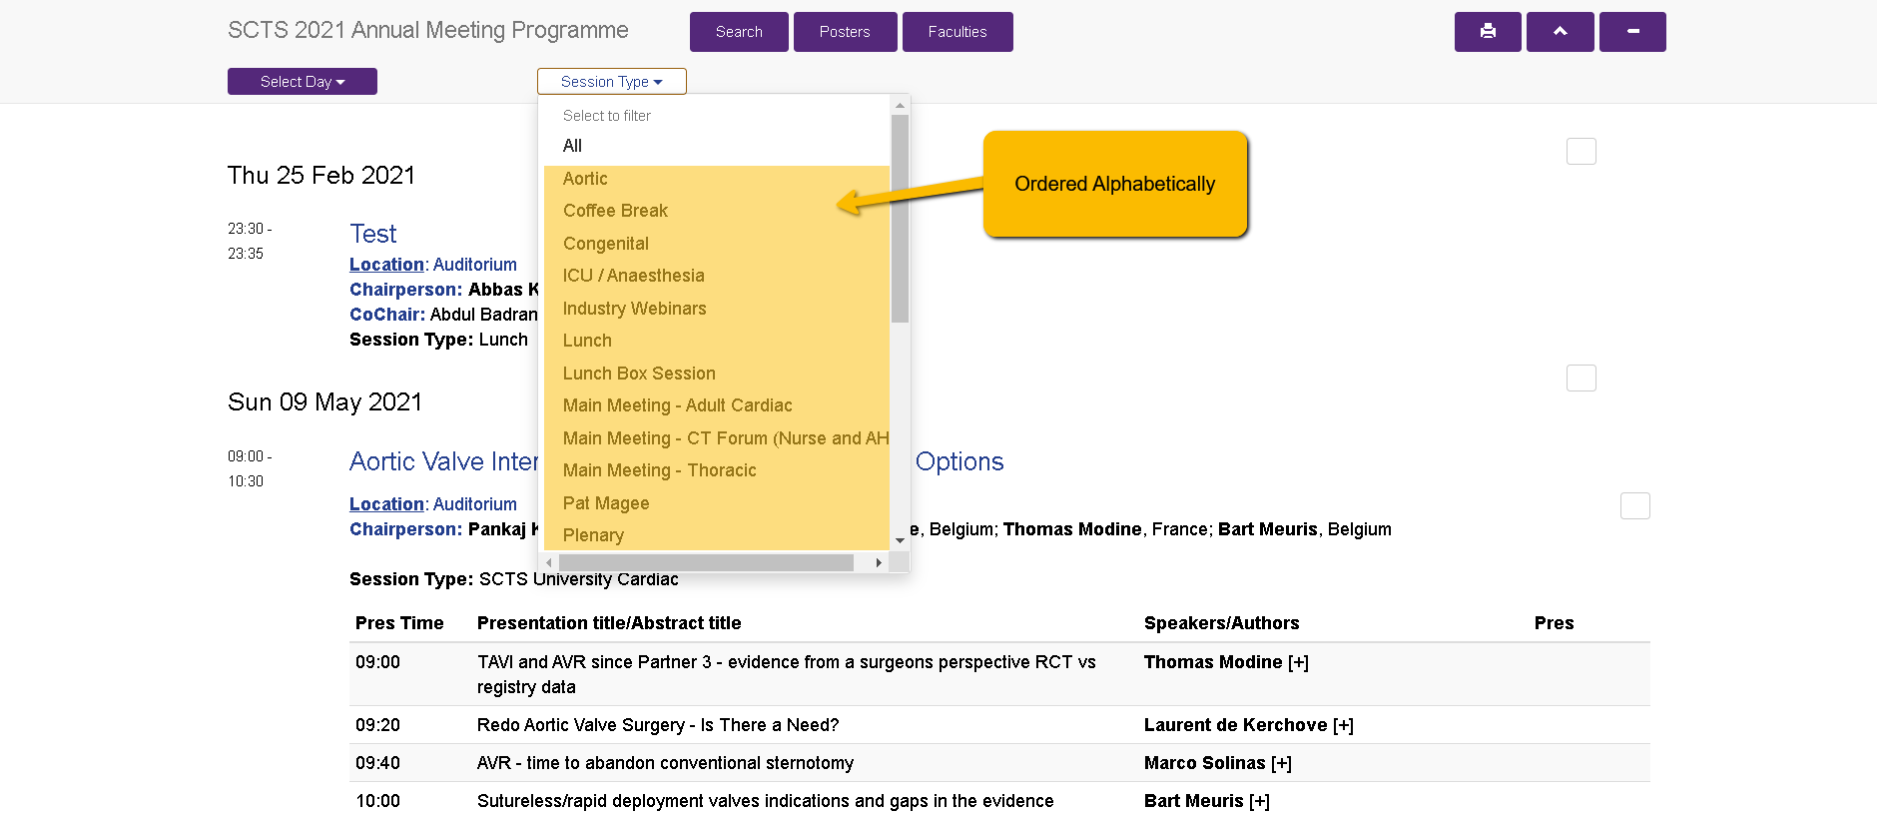Image resolution: width=1877 pixels, height=813 pixels.
Task: Open the Test session title link
Action: pos(373,234)
